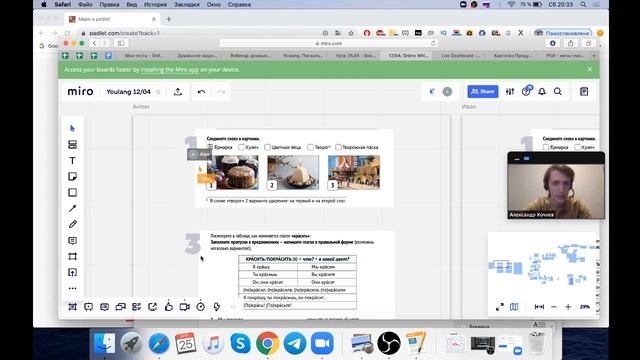
Task: Select the cursor tool in Miro toolbar
Action: [73, 129]
